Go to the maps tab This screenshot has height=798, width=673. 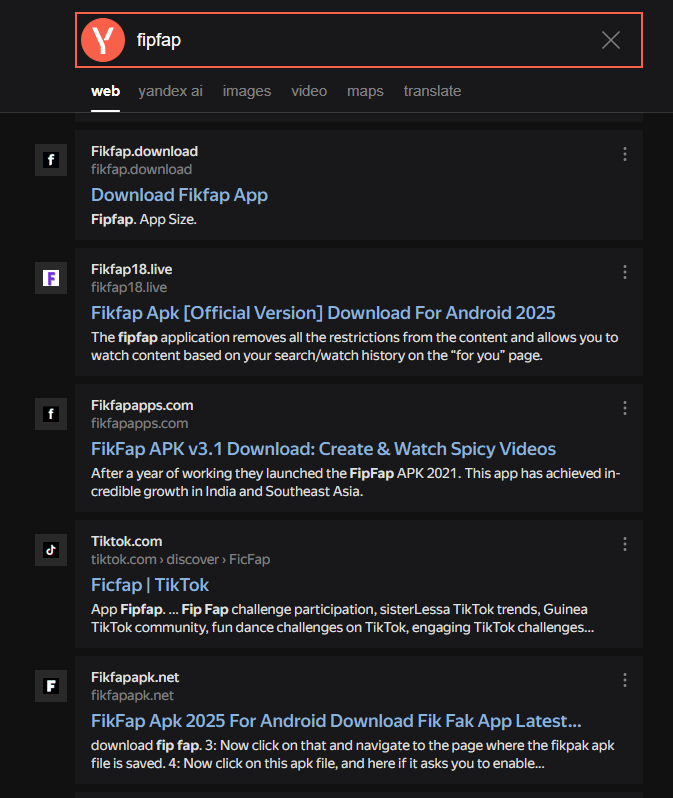coord(366,91)
